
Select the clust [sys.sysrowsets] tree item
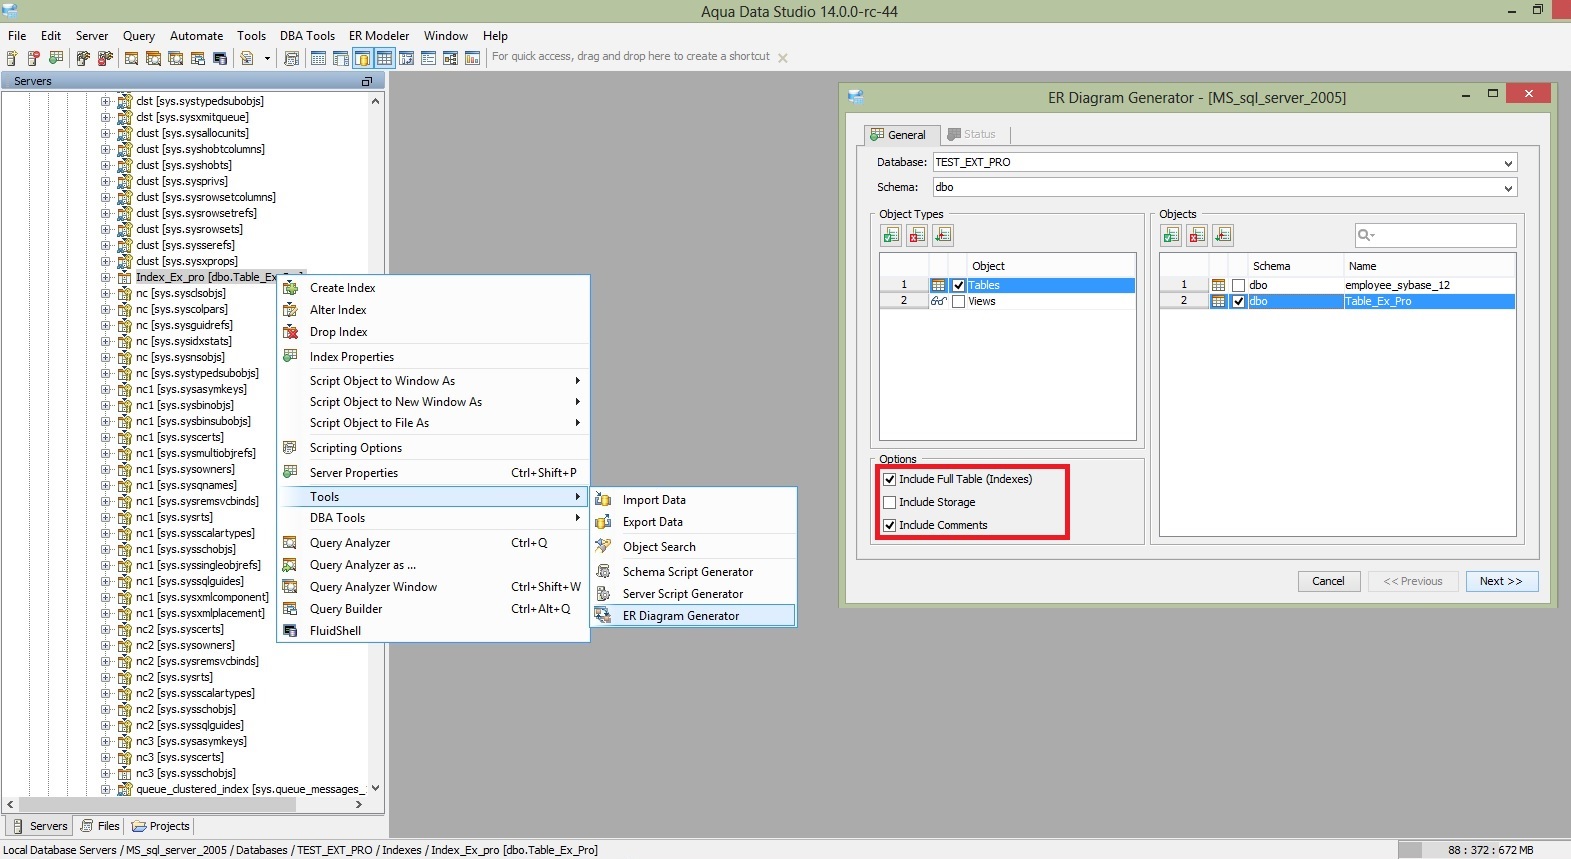point(189,229)
